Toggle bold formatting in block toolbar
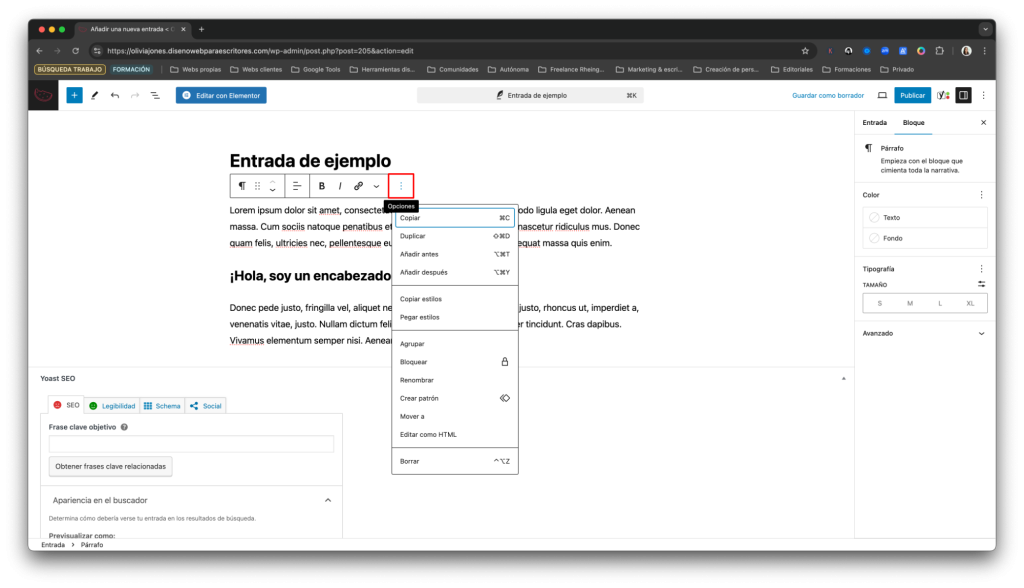The image size is (1024, 588). [x=322, y=186]
